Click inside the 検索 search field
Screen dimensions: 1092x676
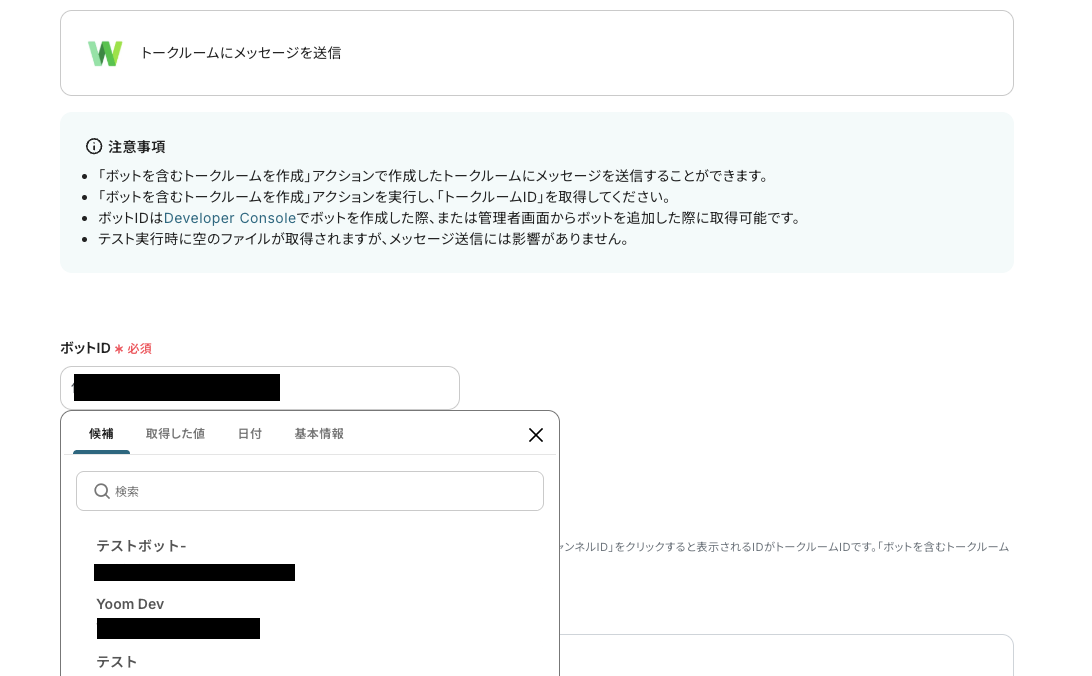(310, 491)
